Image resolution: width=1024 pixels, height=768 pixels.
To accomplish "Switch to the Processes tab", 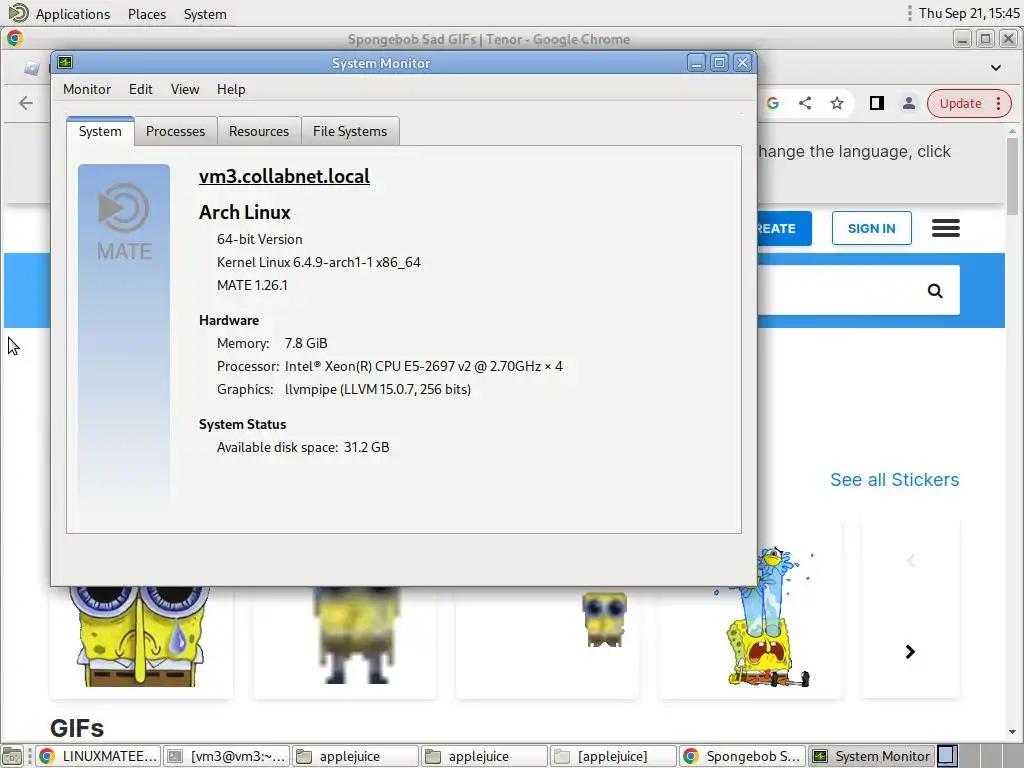I will [175, 131].
